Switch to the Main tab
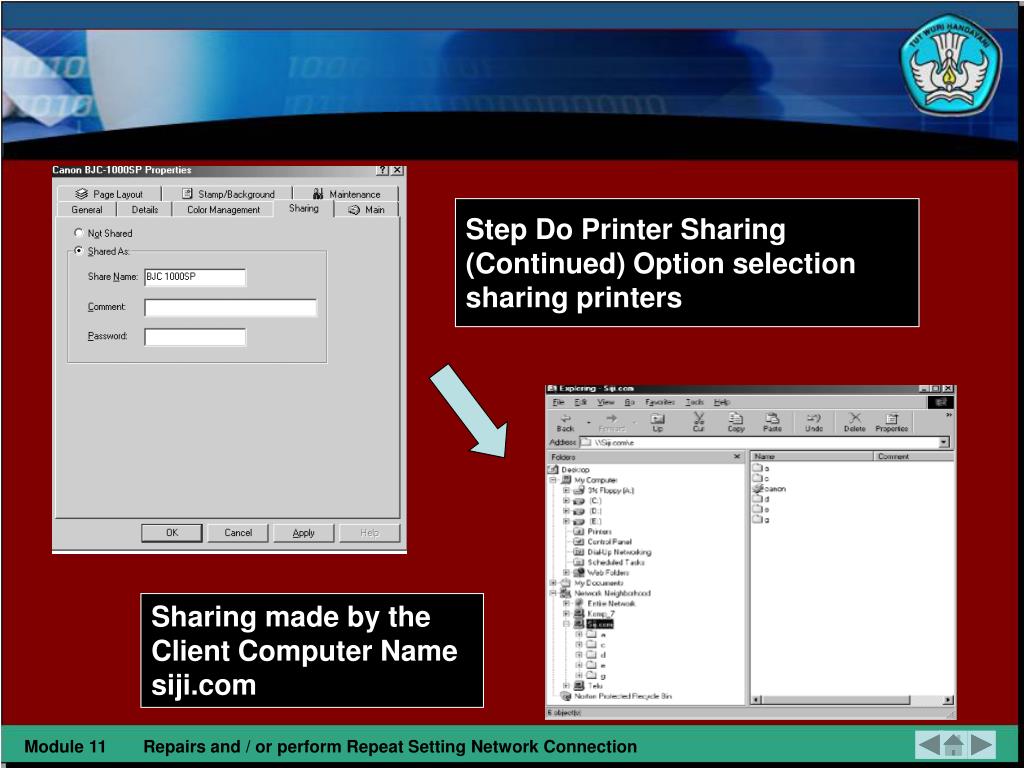 tap(366, 210)
